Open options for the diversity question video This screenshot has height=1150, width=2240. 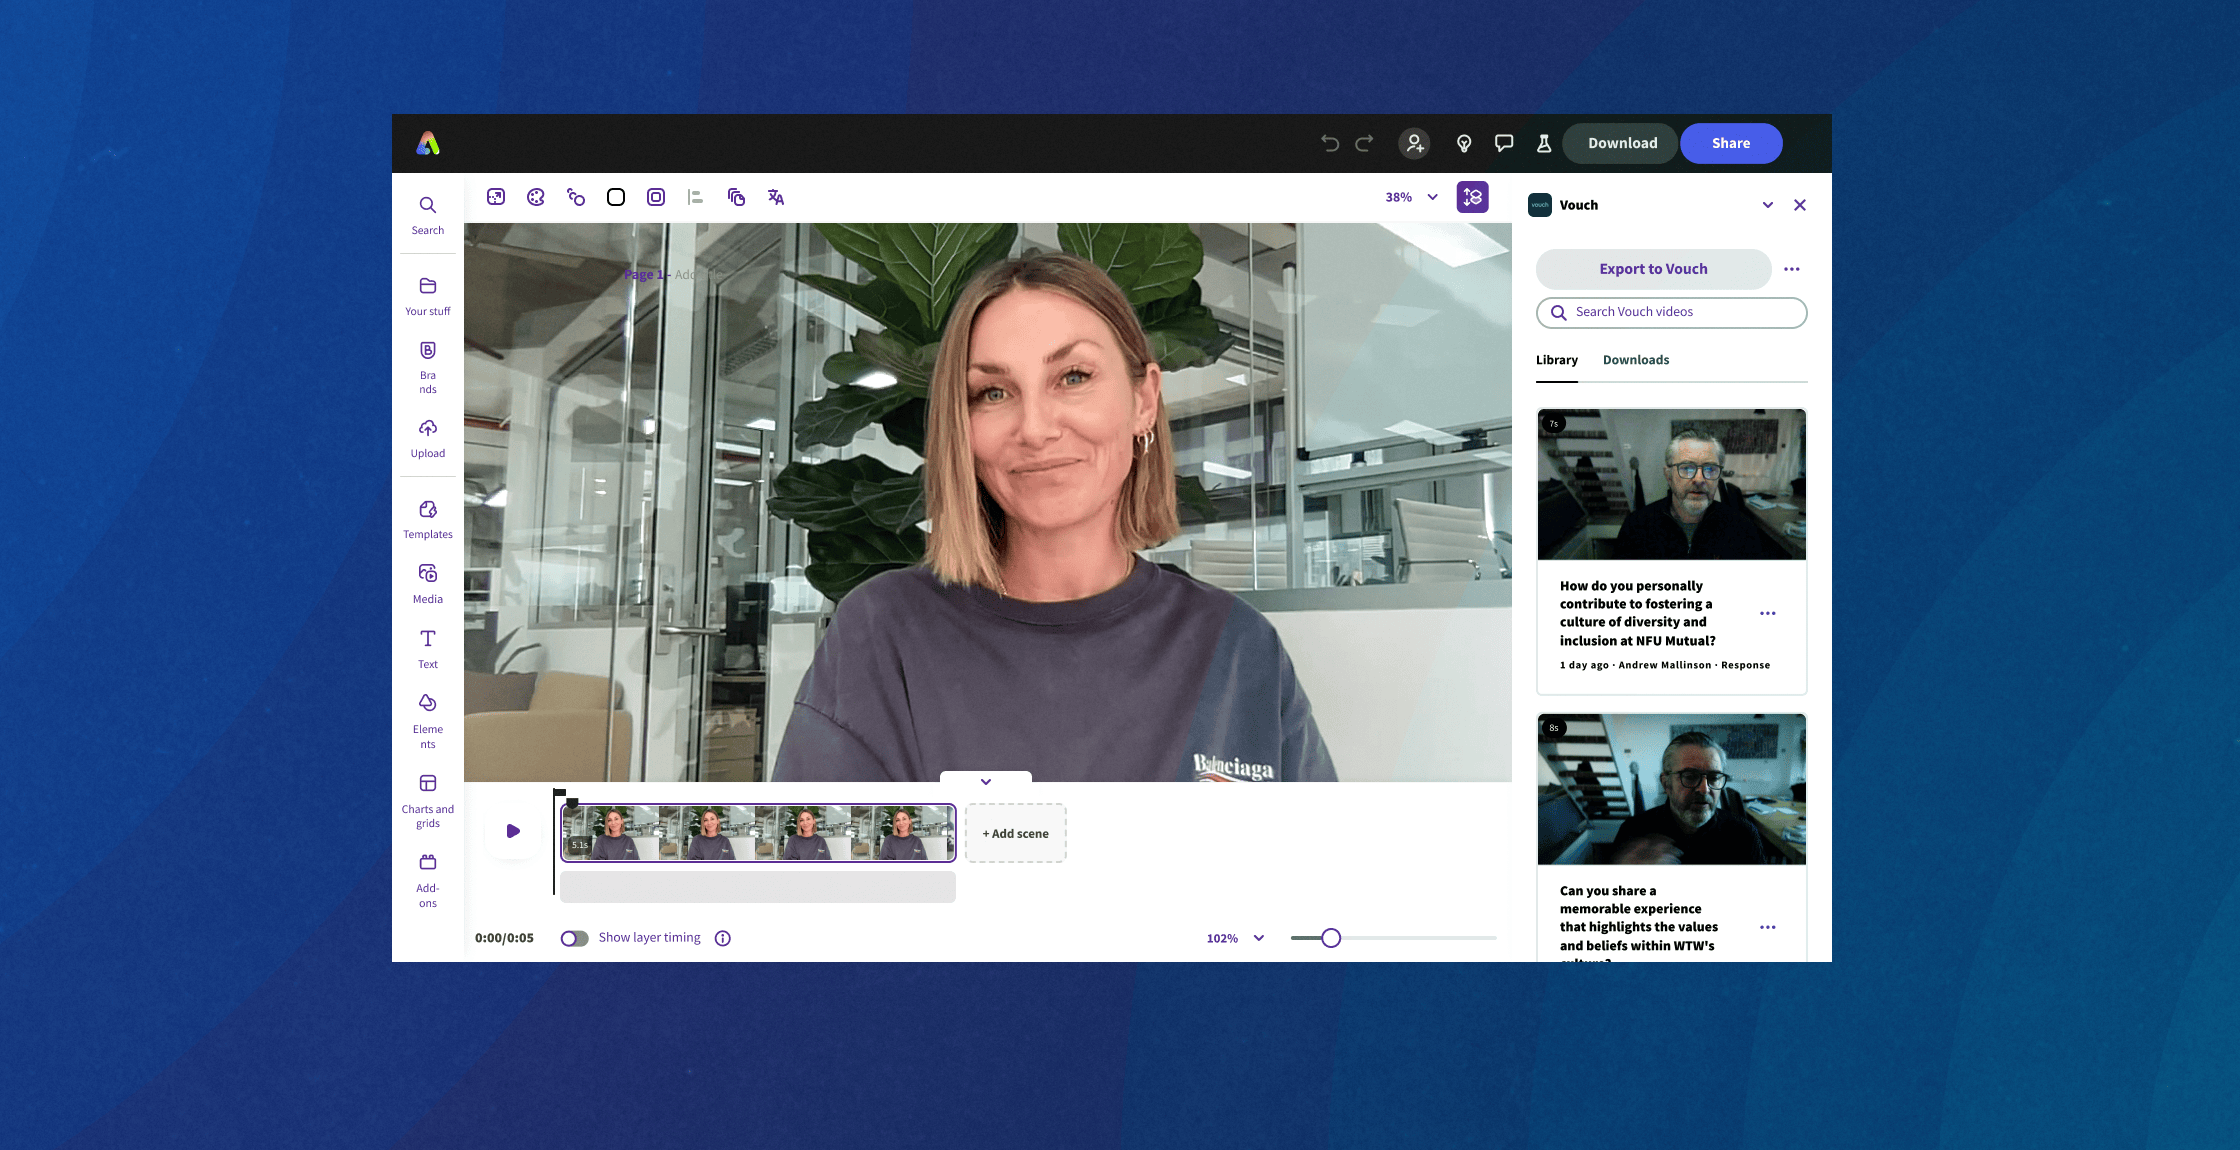(1768, 613)
